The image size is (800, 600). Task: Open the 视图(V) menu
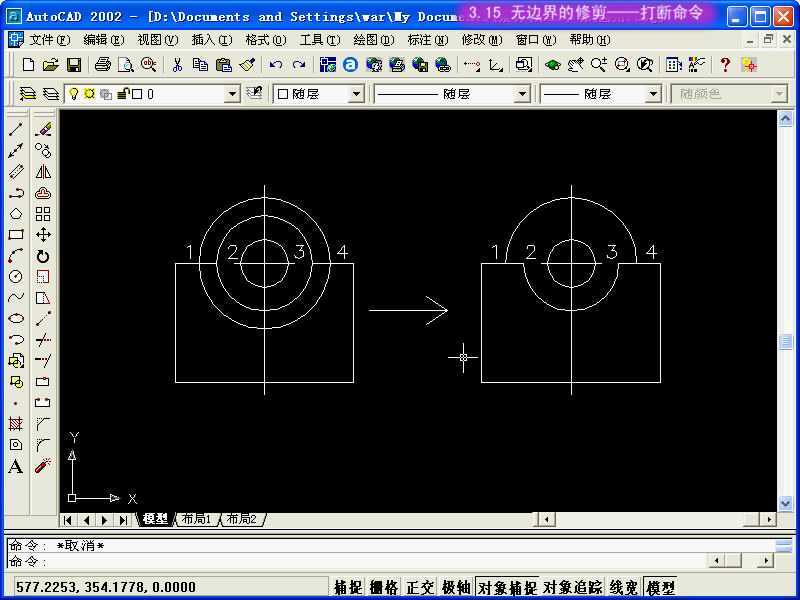158,40
